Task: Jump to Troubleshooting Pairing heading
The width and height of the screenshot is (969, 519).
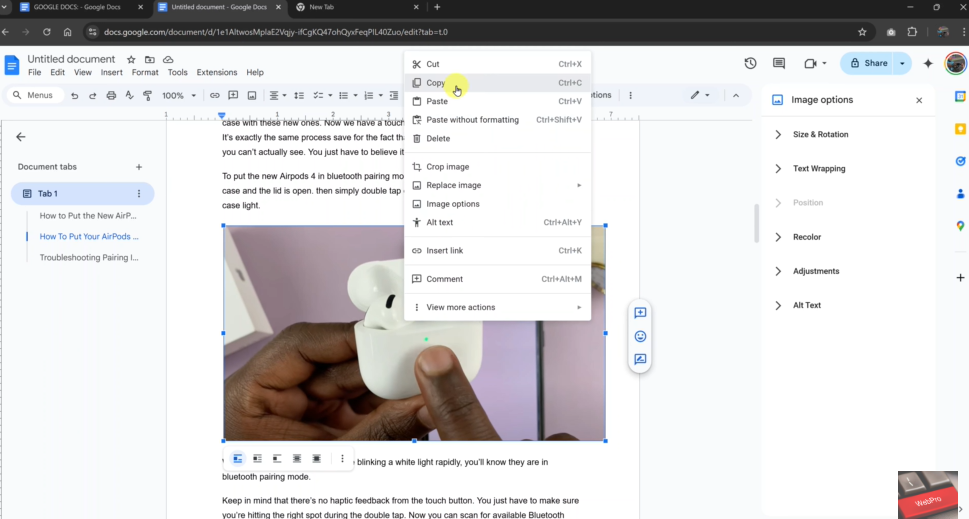Action: pyautogui.click(x=89, y=258)
